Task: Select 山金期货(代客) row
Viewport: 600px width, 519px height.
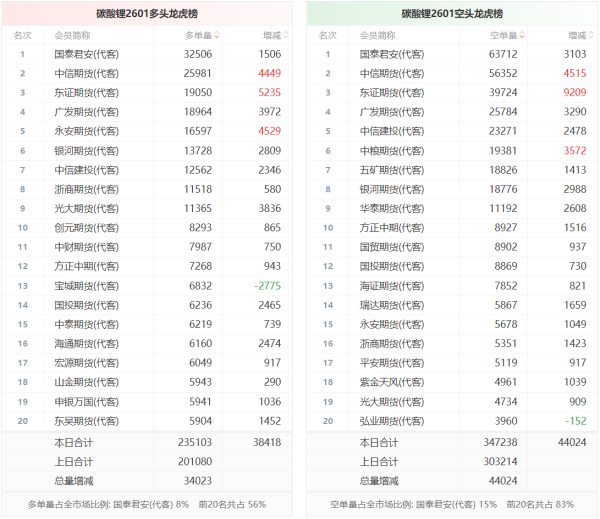Action: [147, 382]
